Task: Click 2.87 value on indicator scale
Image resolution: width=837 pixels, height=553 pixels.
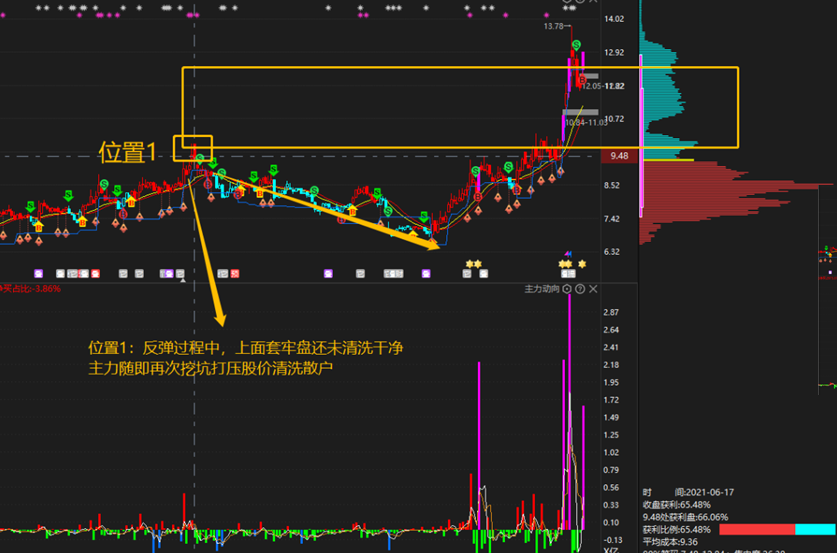Action: (611, 312)
